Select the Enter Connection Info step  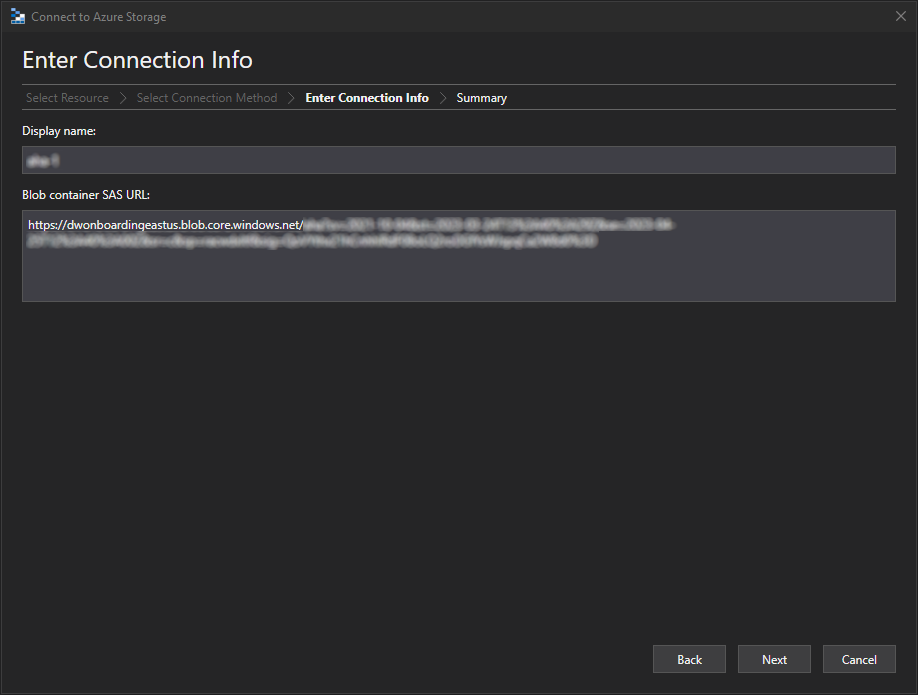tap(367, 98)
